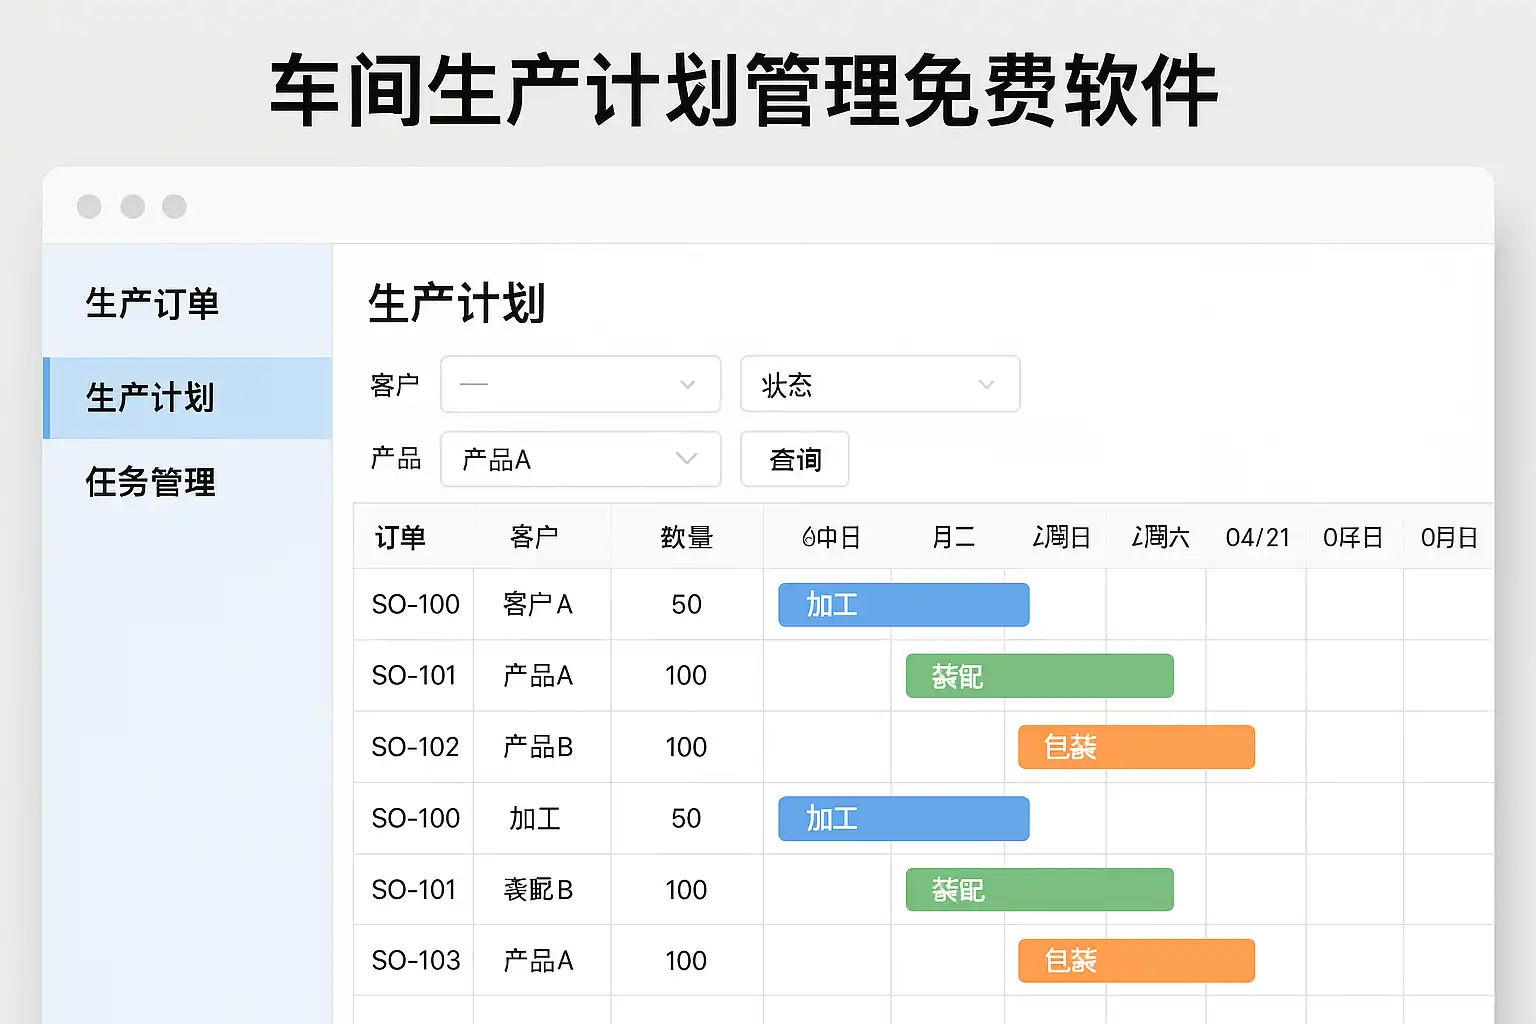
Task: Open the 生产订单 sidebar menu
Action: tap(152, 304)
